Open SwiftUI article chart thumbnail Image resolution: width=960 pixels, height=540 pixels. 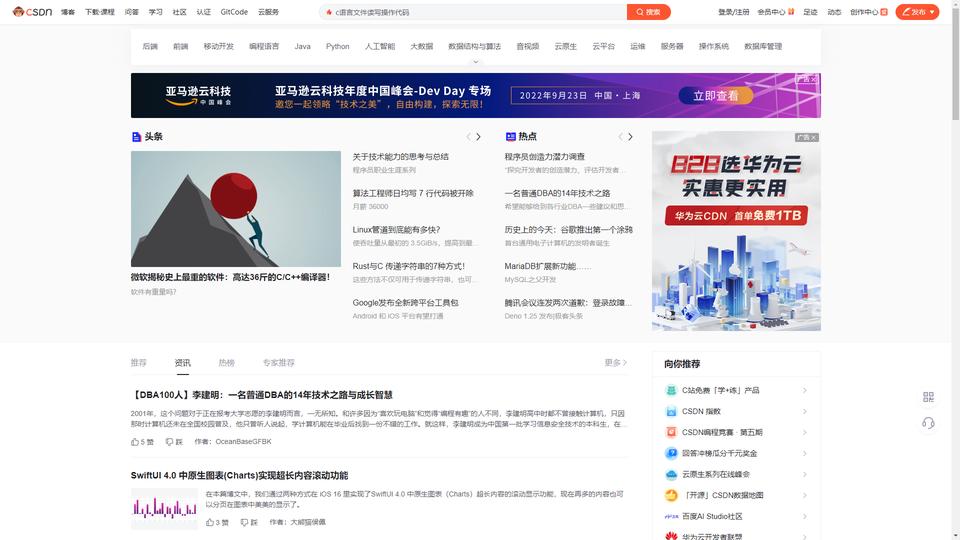[164, 508]
